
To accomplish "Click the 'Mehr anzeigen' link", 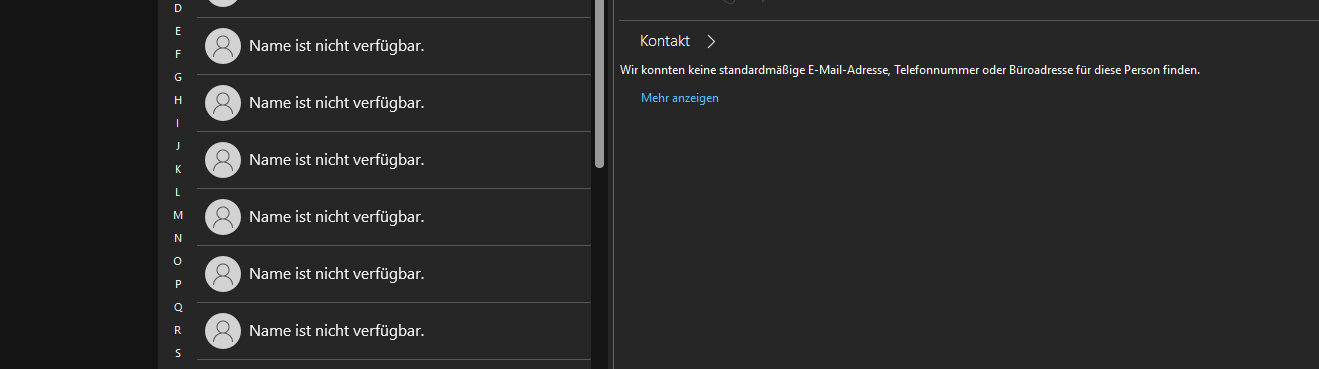I will pos(680,98).
